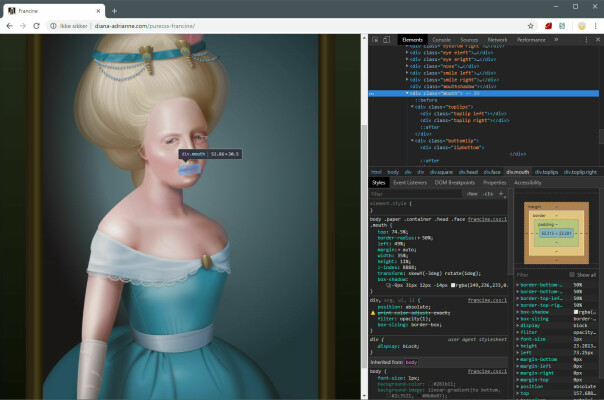Click the Styles filter input field

click(x=416, y=194)
